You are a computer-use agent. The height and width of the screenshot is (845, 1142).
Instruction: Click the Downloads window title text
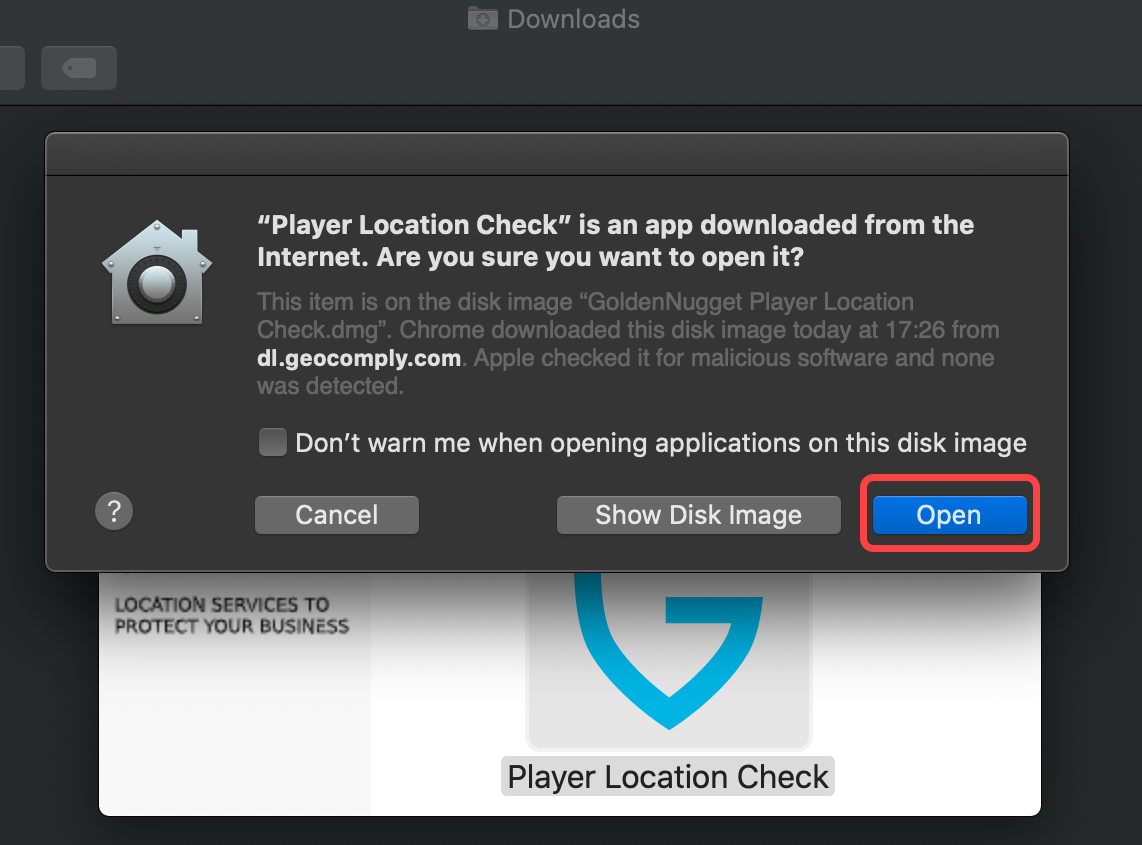click(573, 19)
